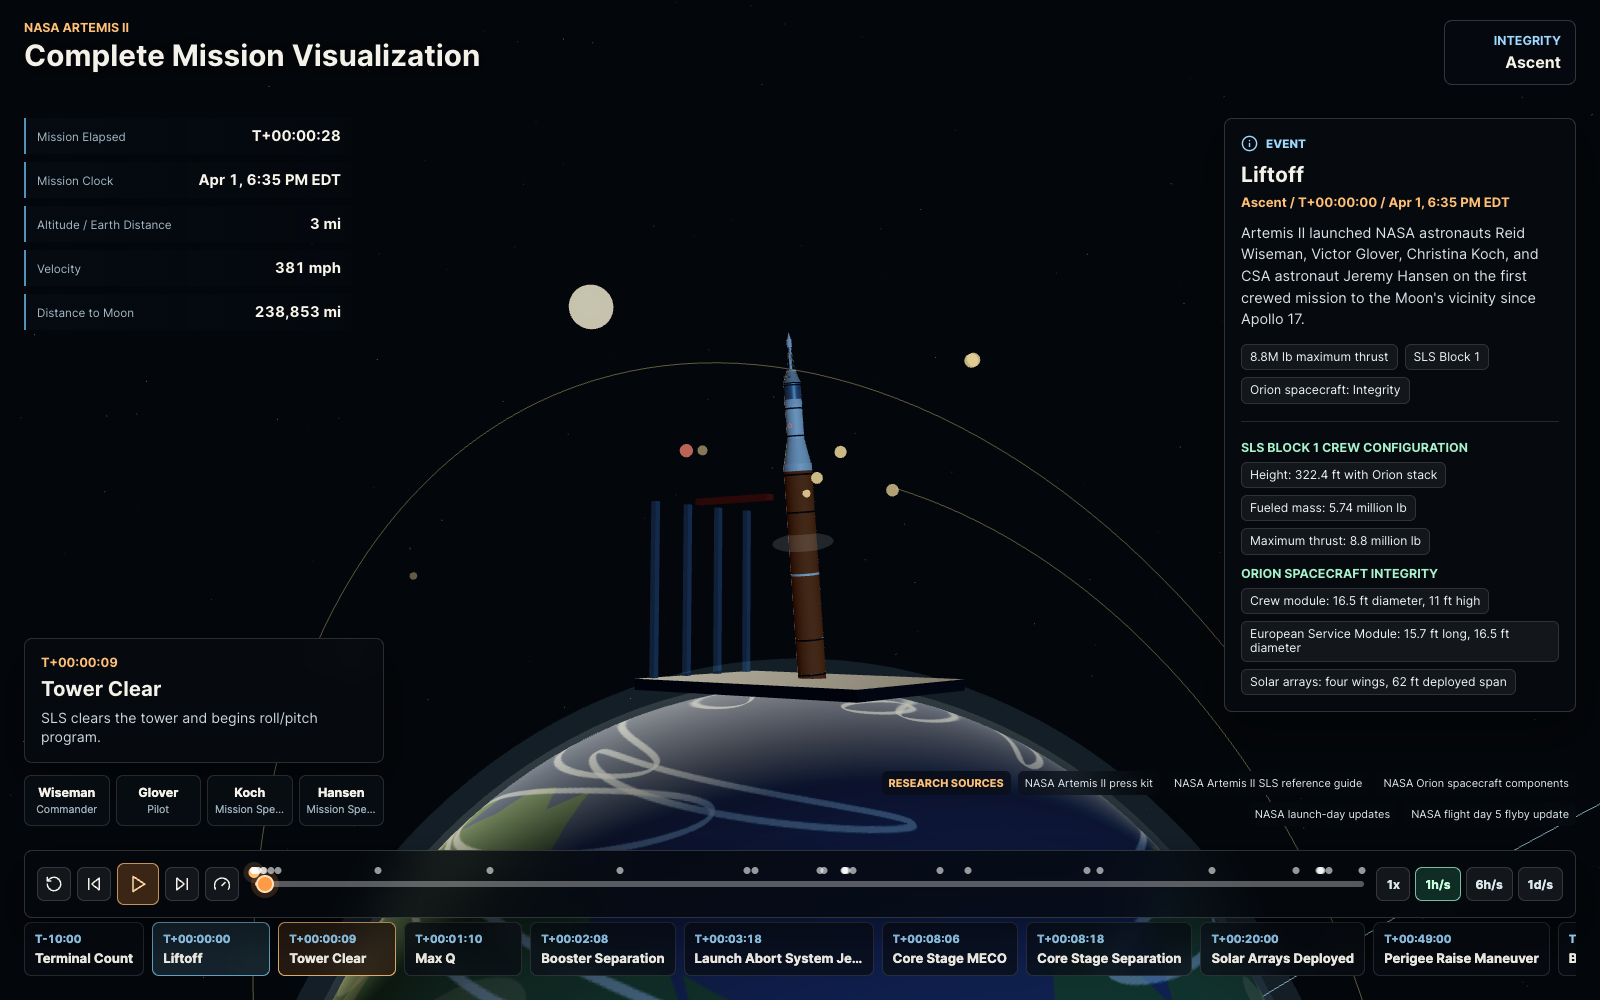Viewport: 1600px width, 1000px height.
Task: Select the Launch Abort System event card
Action: 778,948
